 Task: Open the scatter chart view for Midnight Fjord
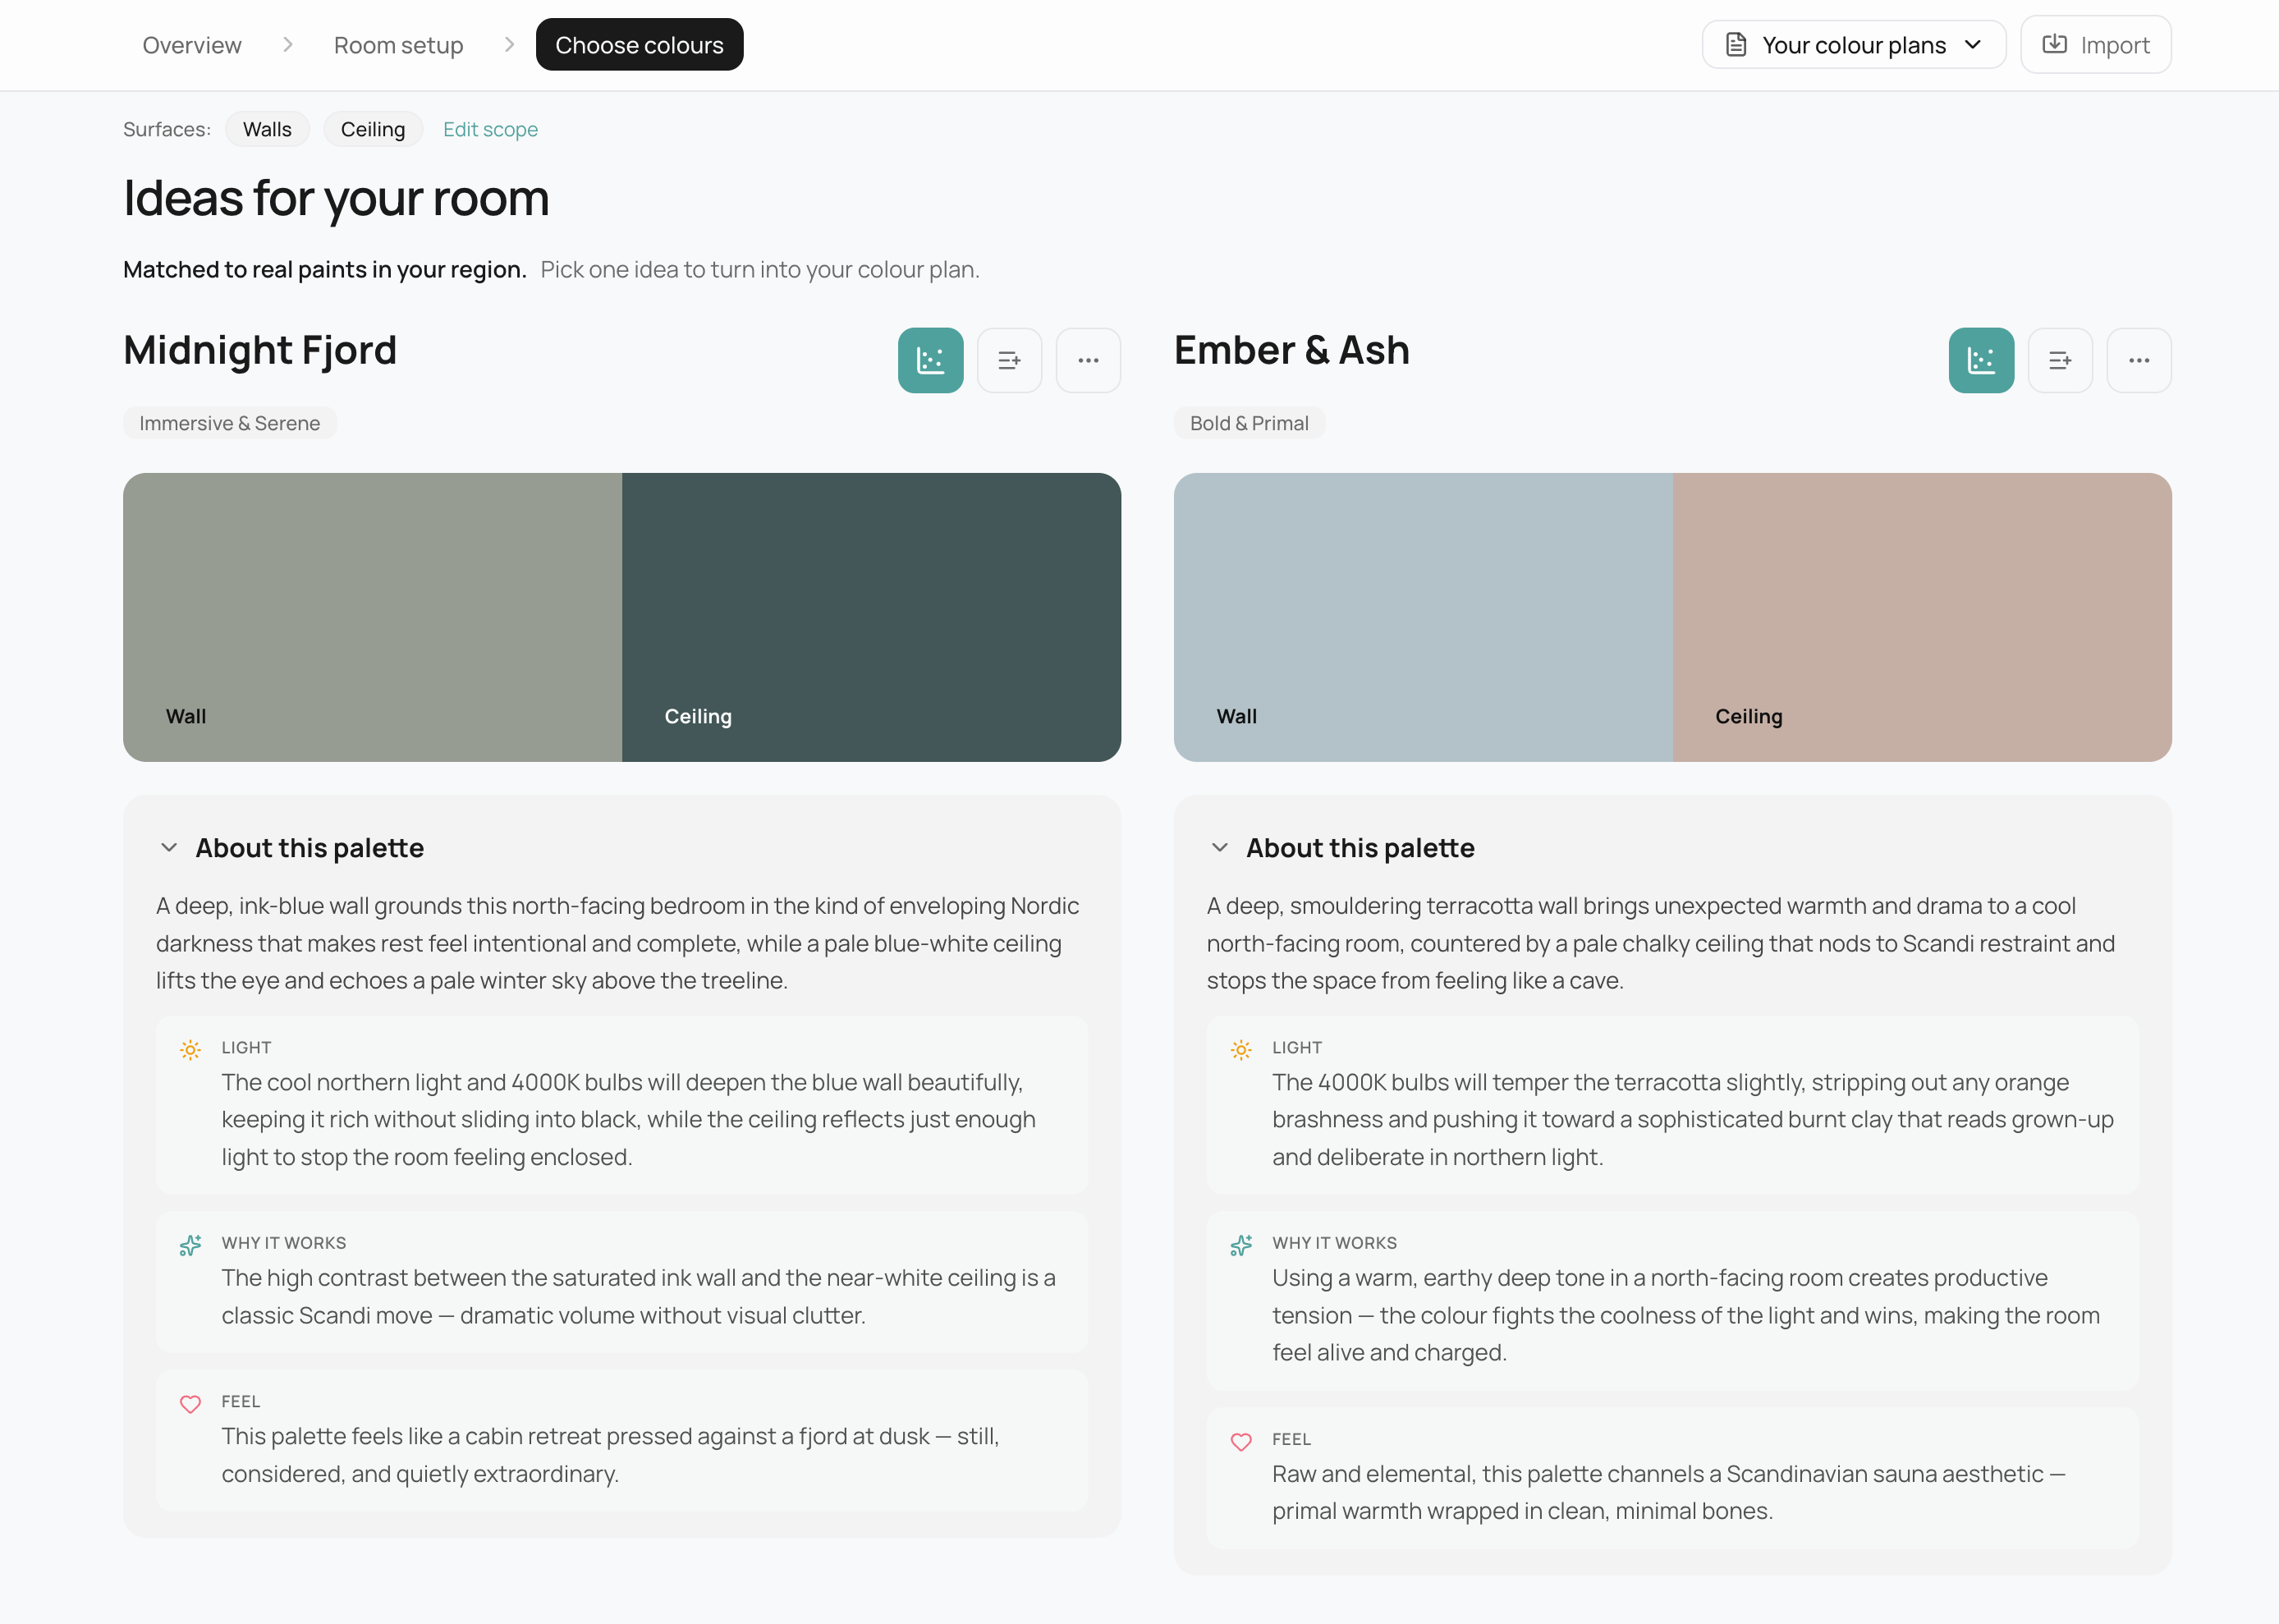coord(930,360)
